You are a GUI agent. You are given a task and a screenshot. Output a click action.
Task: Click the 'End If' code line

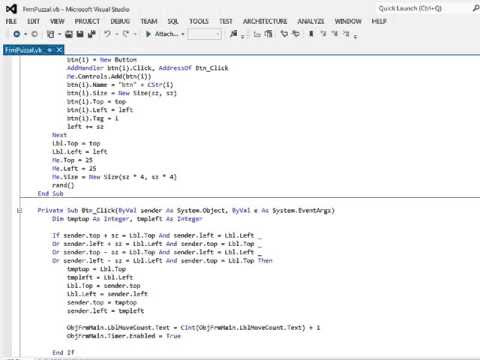[x=63, y=352]
